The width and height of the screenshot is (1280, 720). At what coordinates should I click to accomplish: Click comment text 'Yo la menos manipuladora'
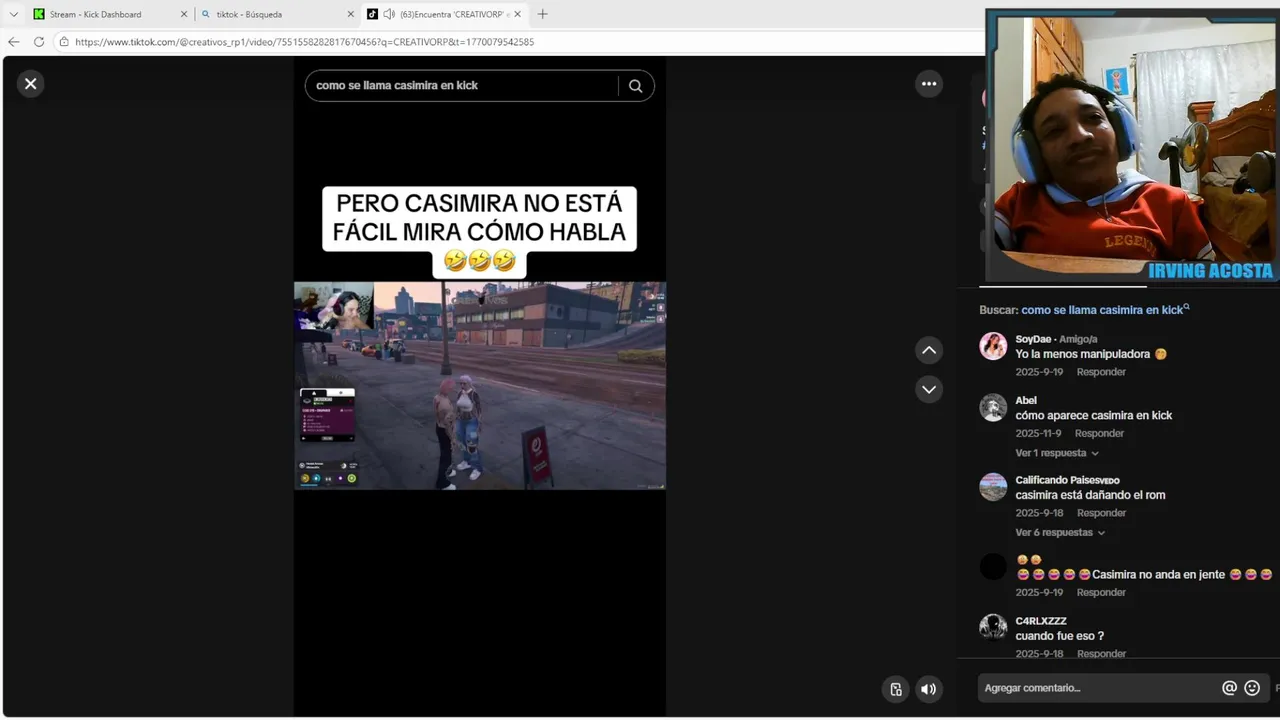pyautogui.click(x=1084, y=354)
